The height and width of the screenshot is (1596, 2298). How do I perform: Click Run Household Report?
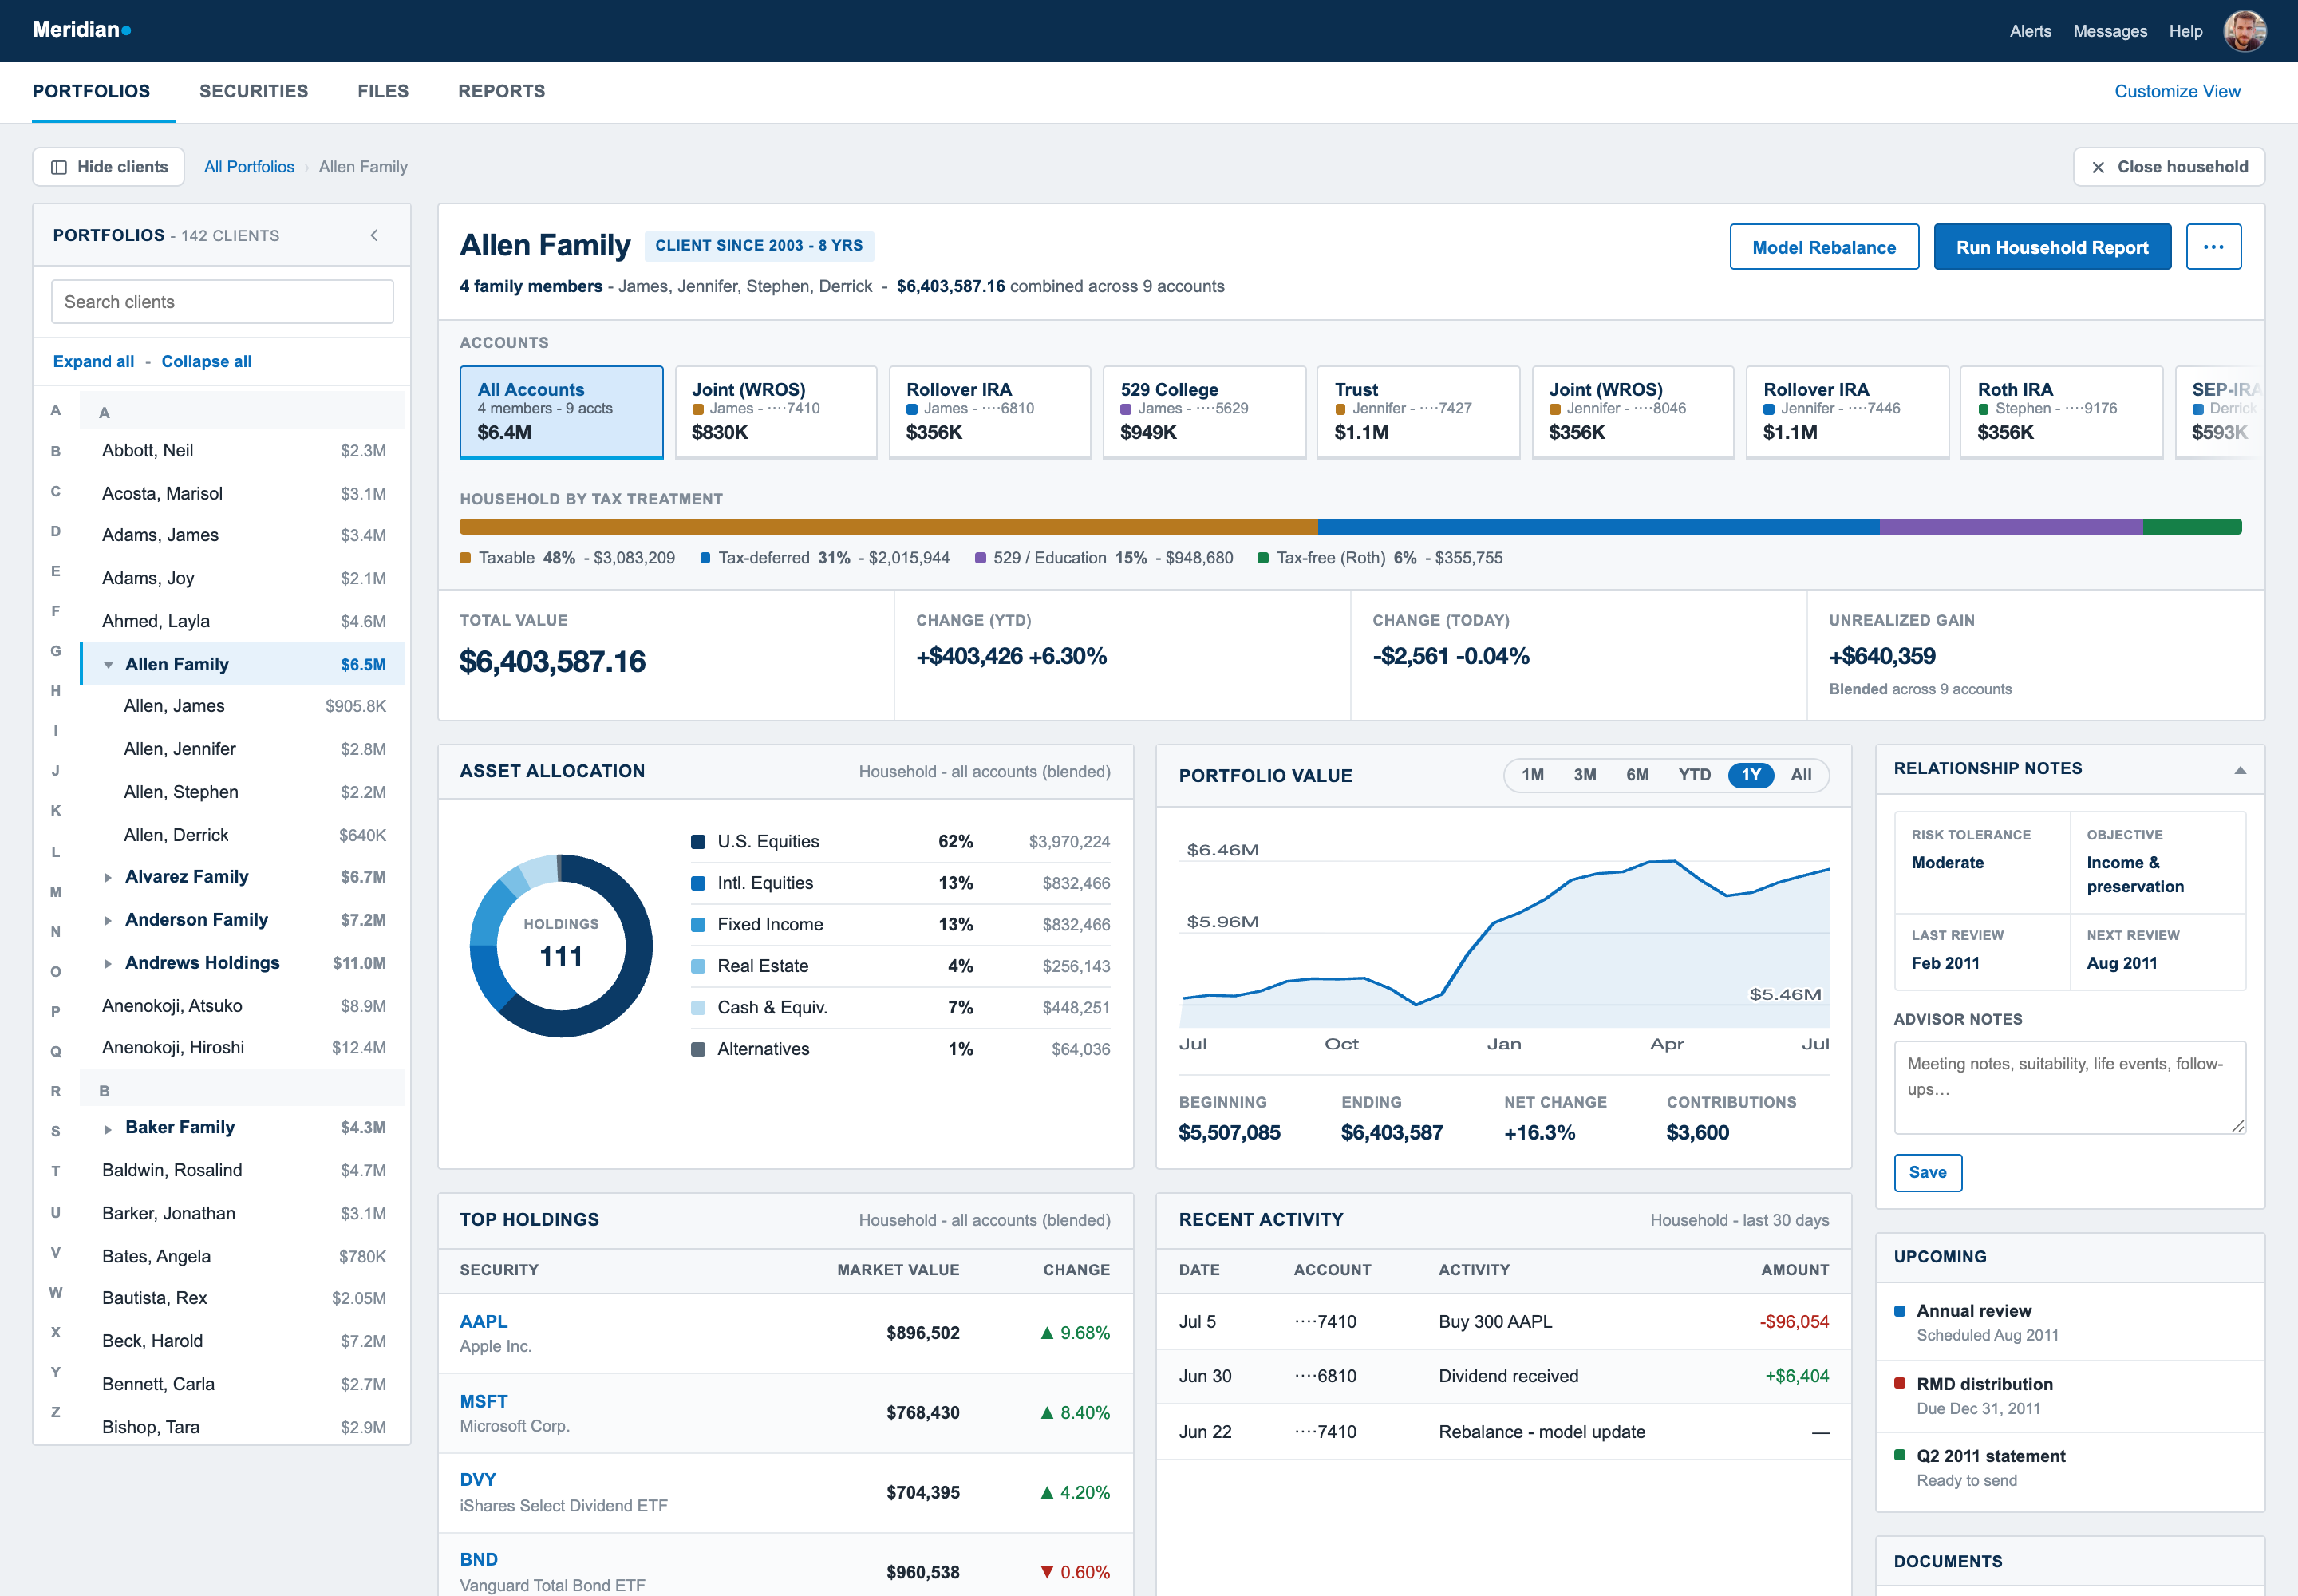click(2051, 247)
